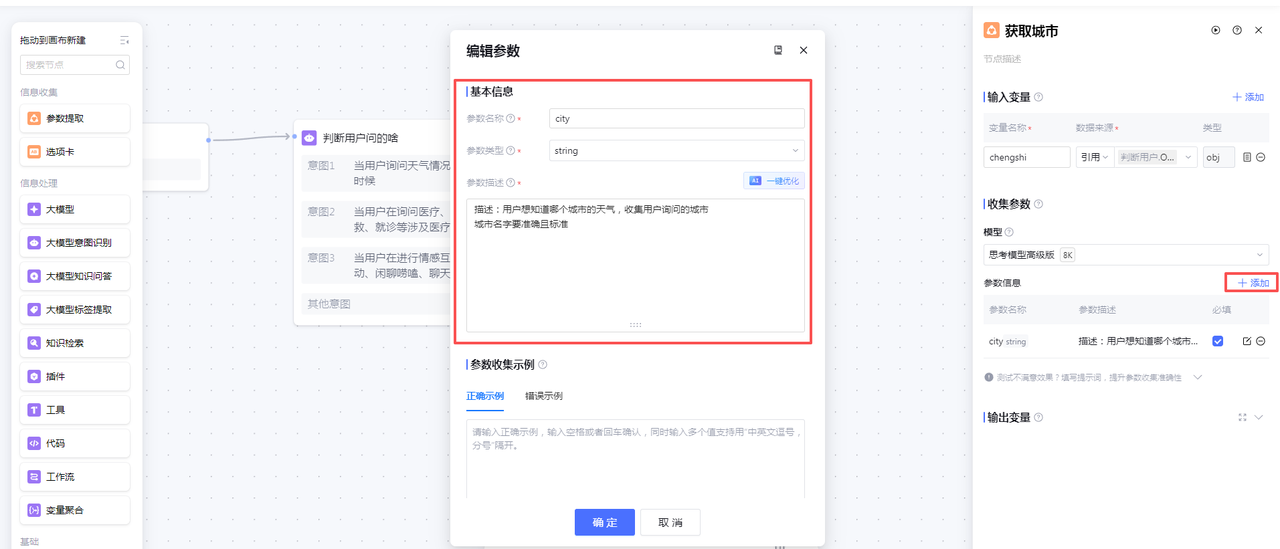This screenshot has height=549, width=1280.
Task: Select 其他意图 row in intent node
Action: [x=377, y=303]
